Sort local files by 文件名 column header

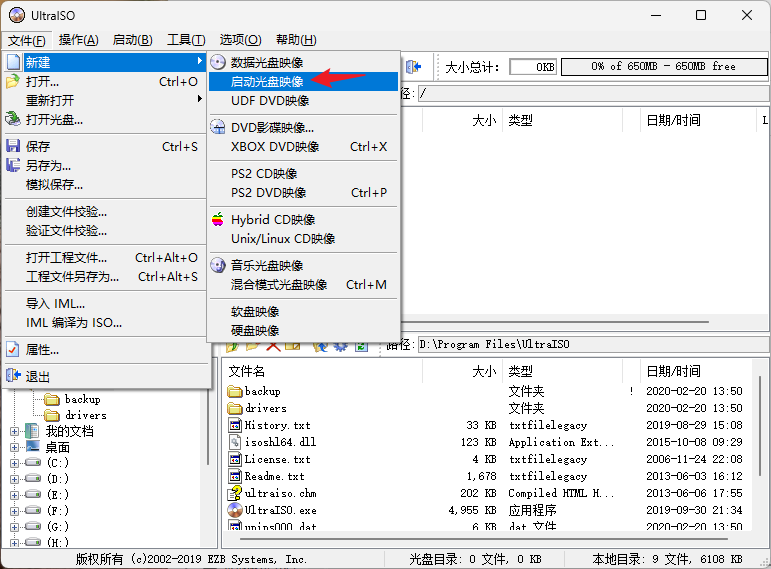[x=323, y=371]
